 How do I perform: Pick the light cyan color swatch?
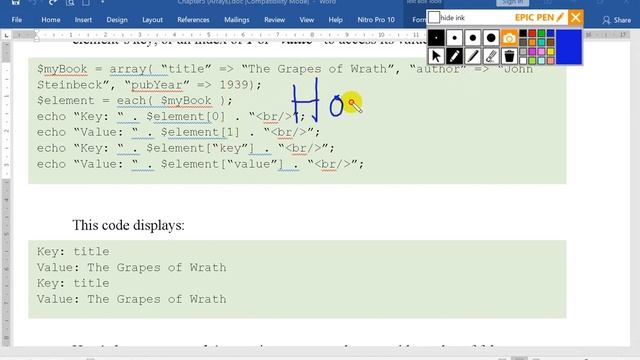coord(542,61)
